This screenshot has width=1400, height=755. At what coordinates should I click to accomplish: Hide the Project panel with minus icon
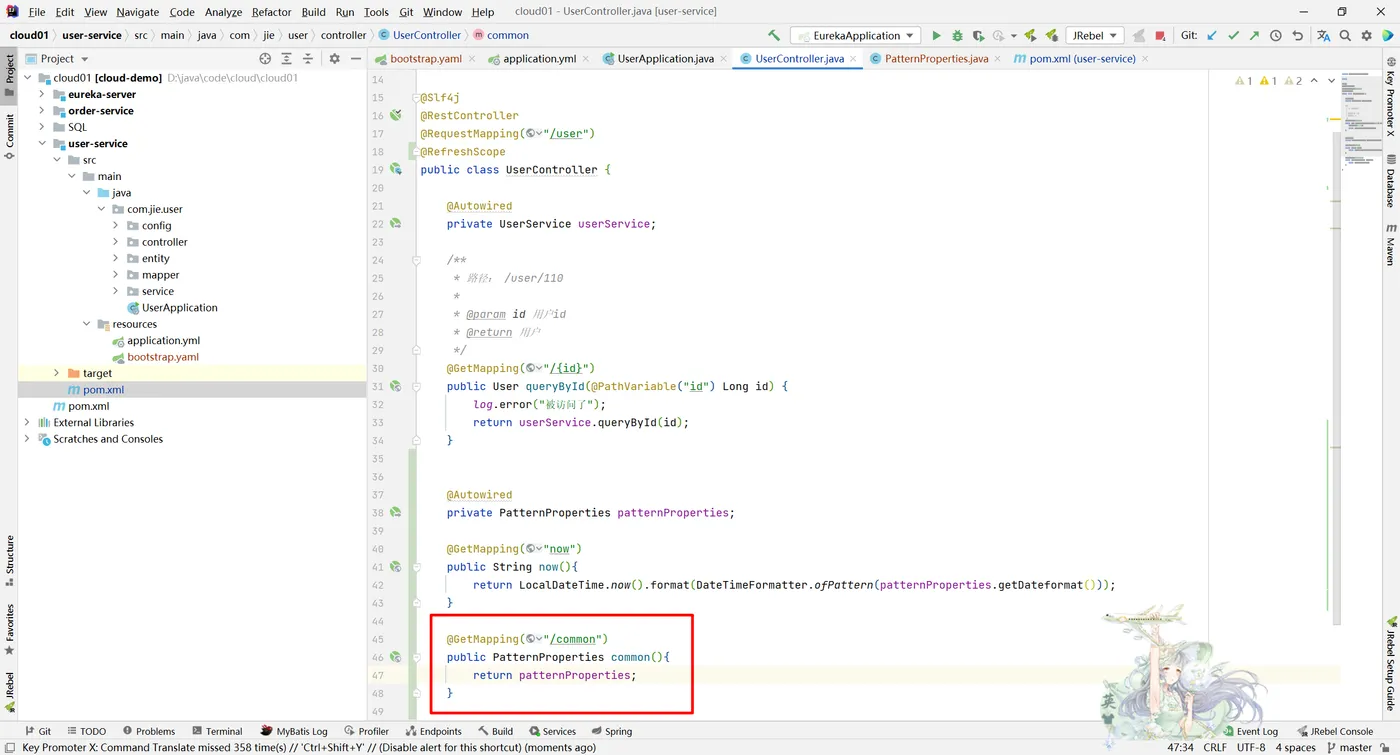point(355,59)
